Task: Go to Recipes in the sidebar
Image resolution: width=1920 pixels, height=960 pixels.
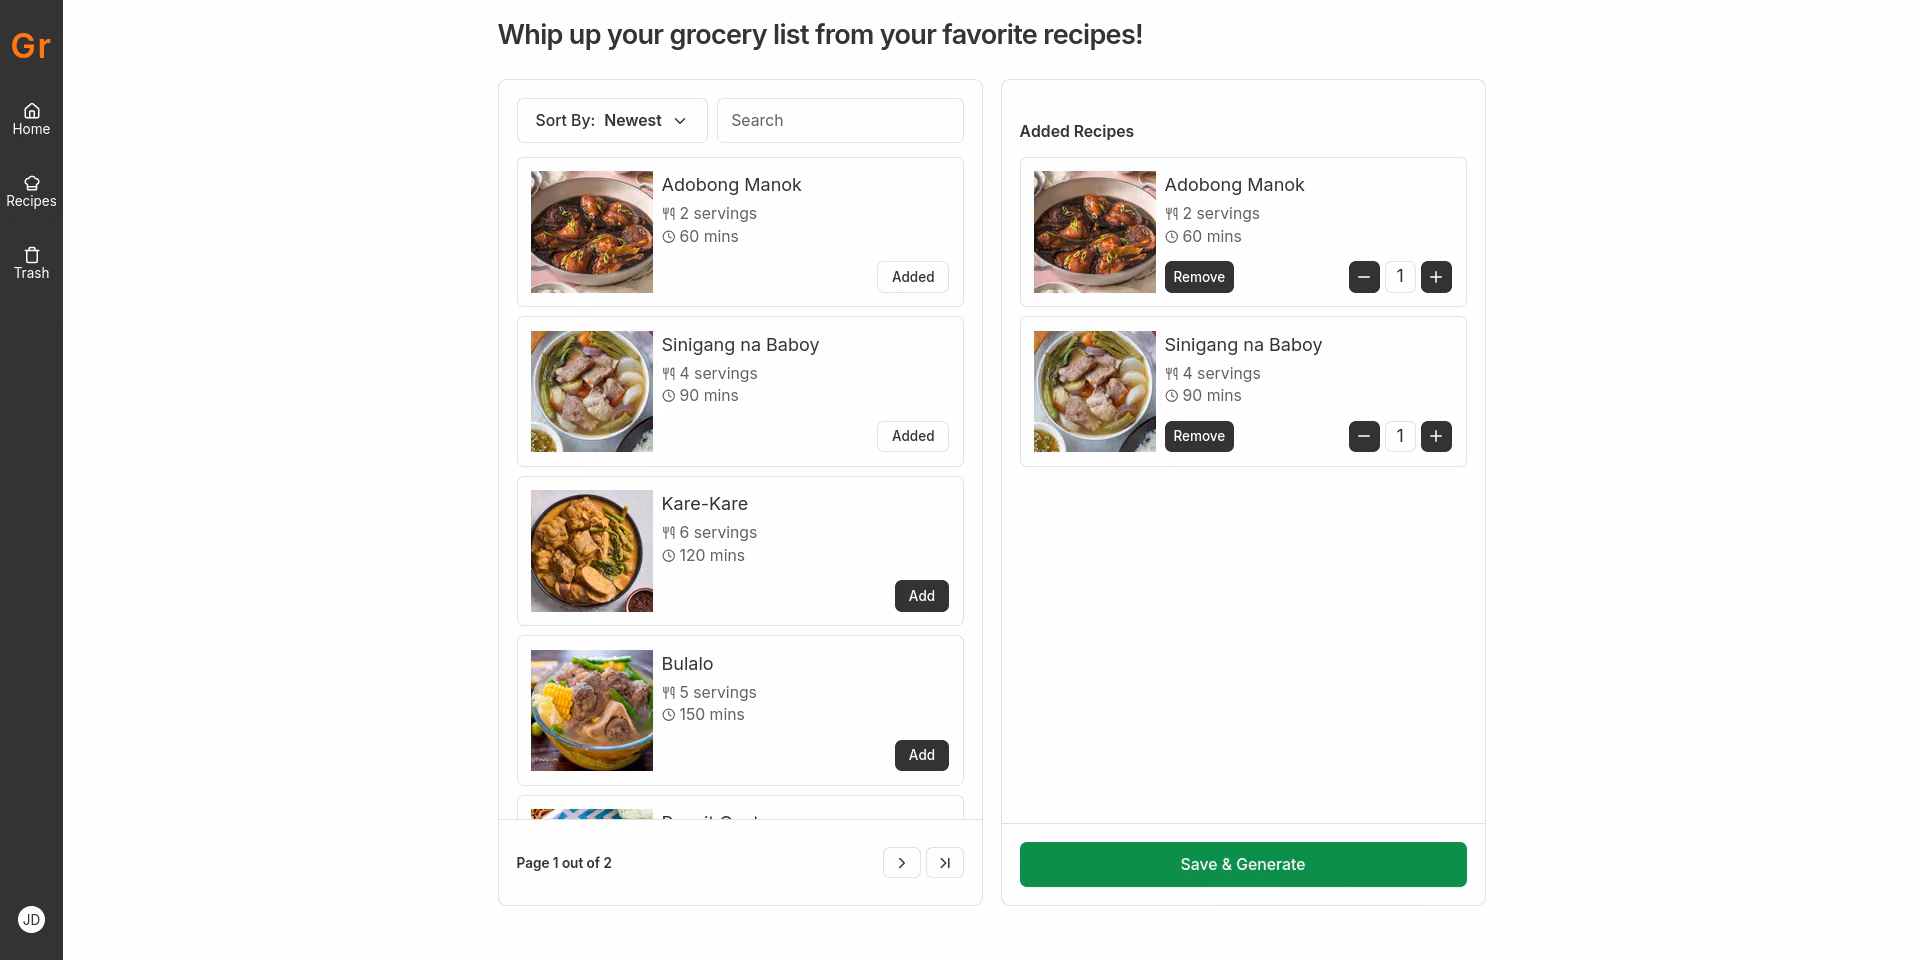Action: pyautogui.click(x=31, y=191)
